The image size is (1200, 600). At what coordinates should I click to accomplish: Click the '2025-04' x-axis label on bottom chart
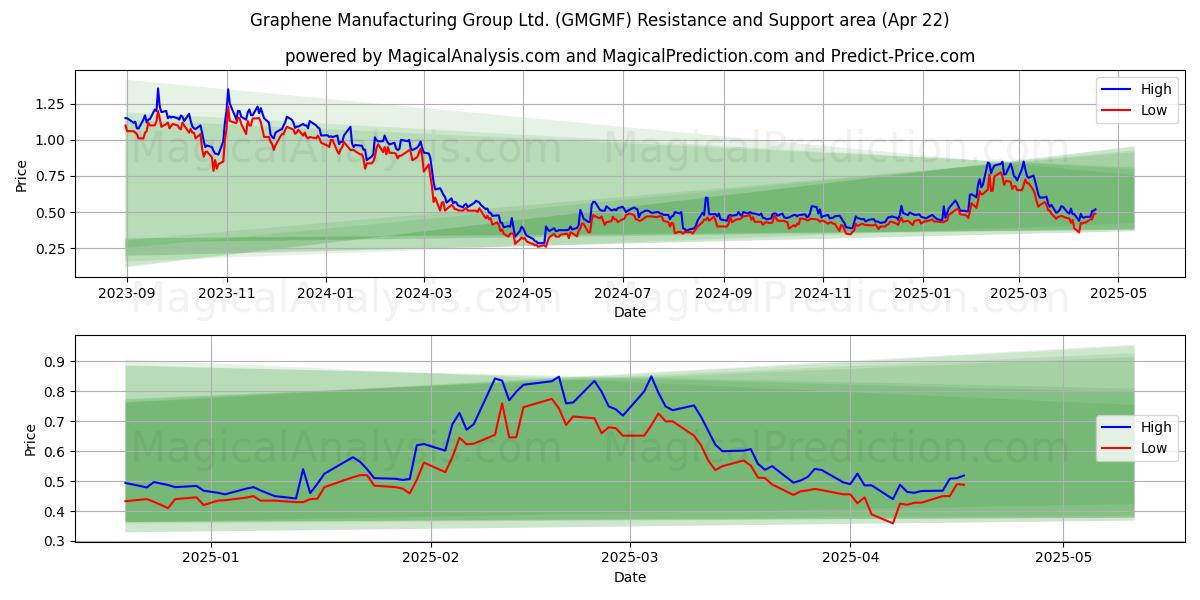coord(850,559)
